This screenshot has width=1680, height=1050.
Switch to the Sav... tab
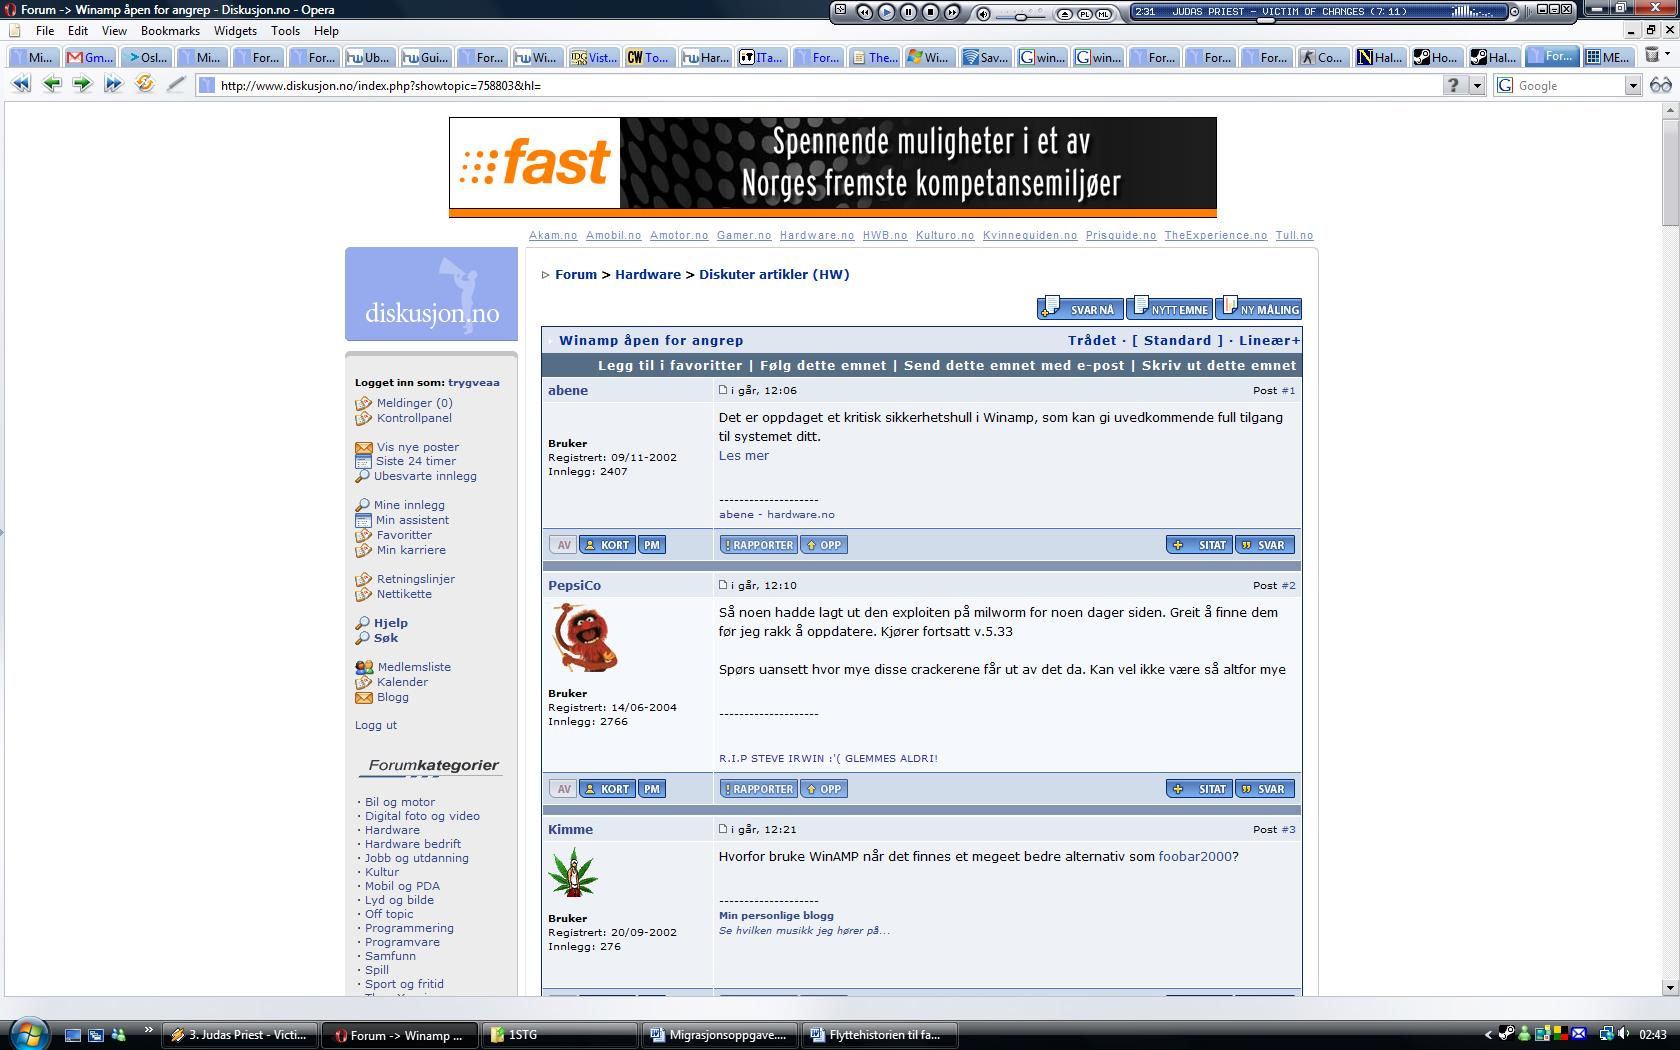click(985, 57)
